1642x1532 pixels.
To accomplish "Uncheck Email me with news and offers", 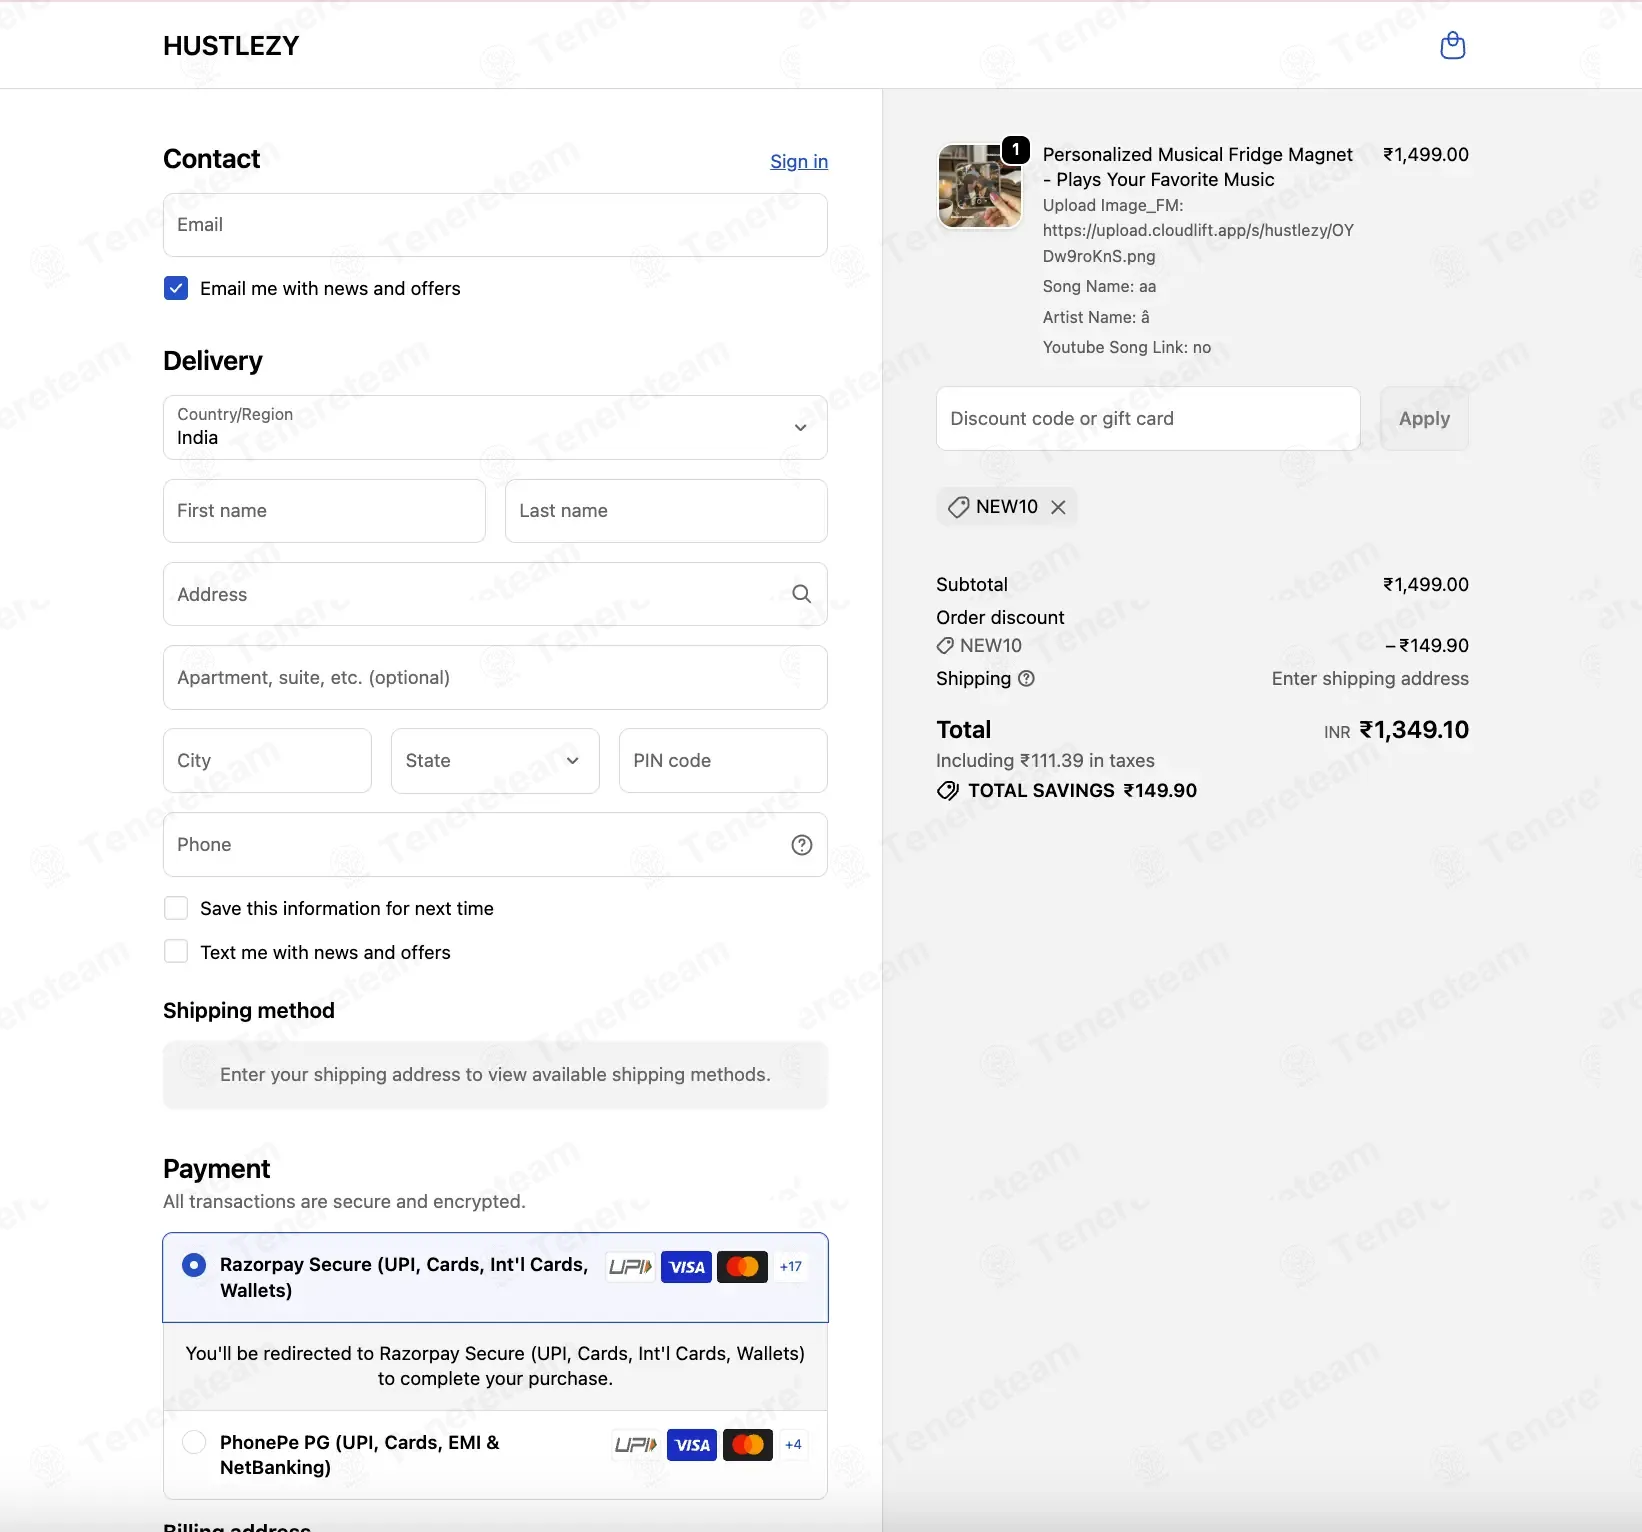I will [176, 289].
